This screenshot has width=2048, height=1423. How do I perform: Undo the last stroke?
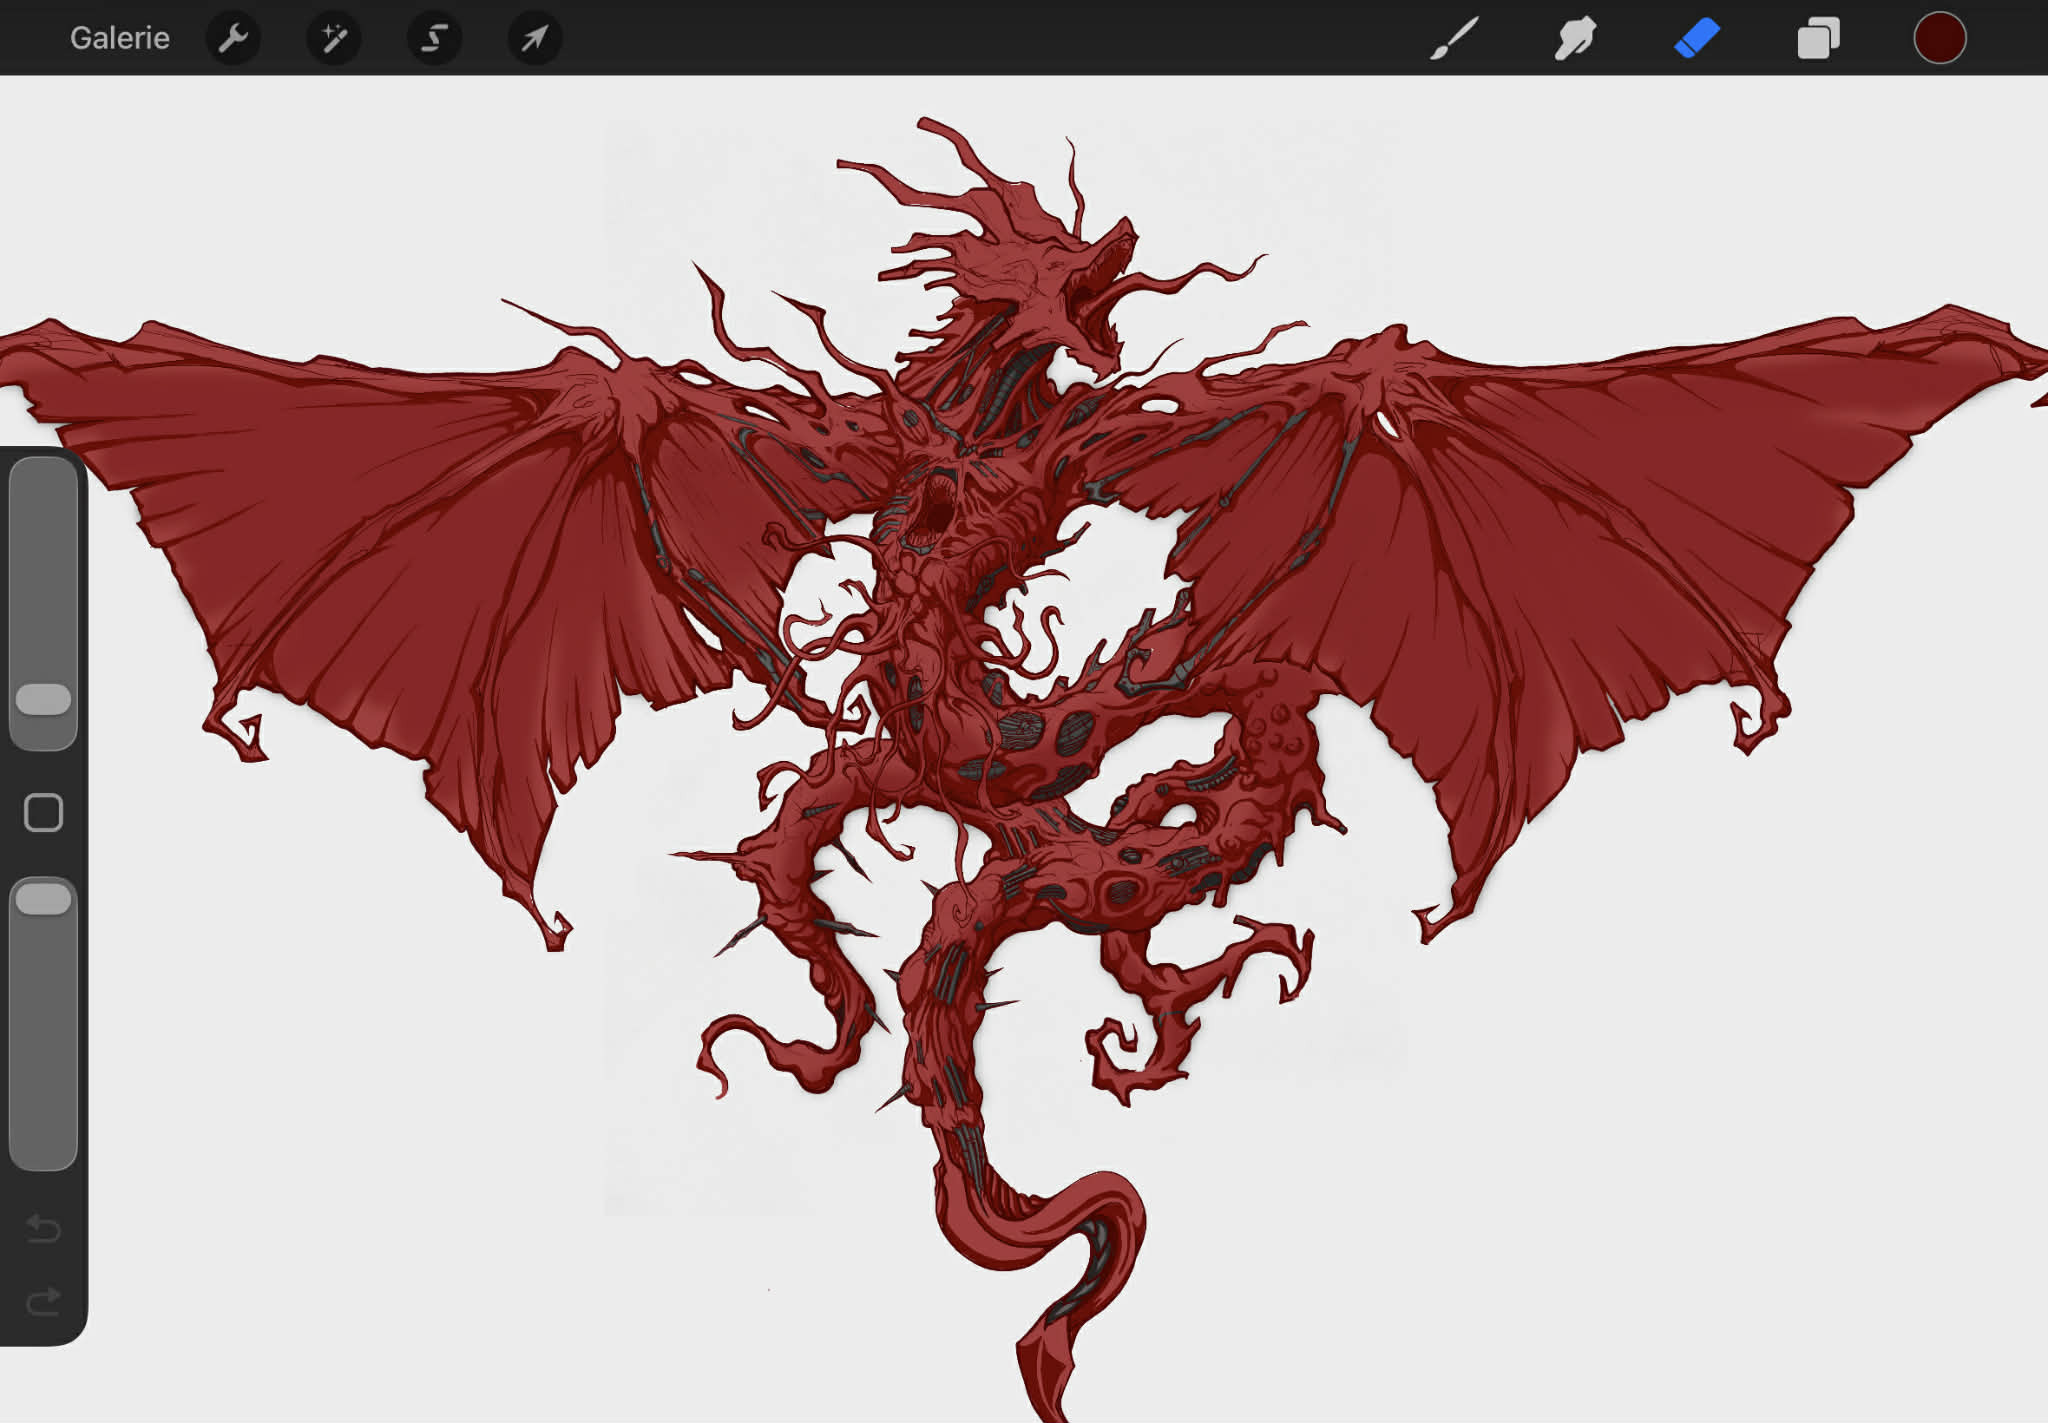click(43, 1227)
